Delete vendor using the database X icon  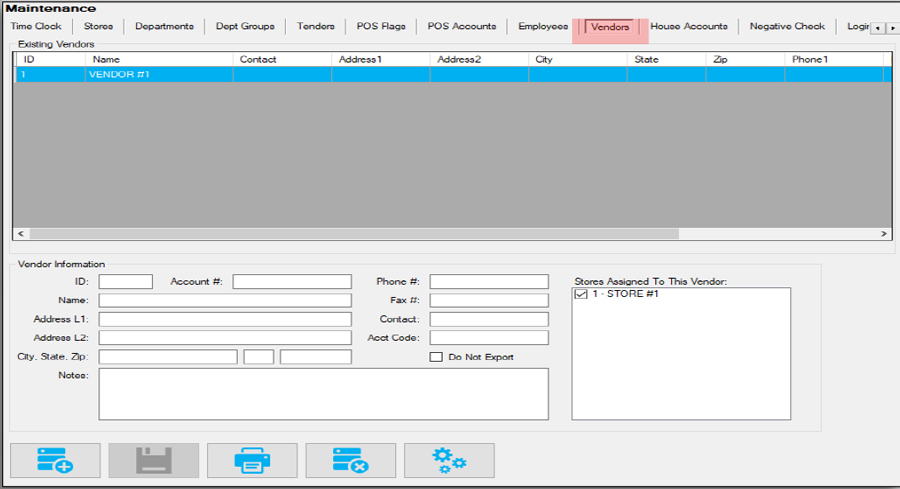(351, 460)
